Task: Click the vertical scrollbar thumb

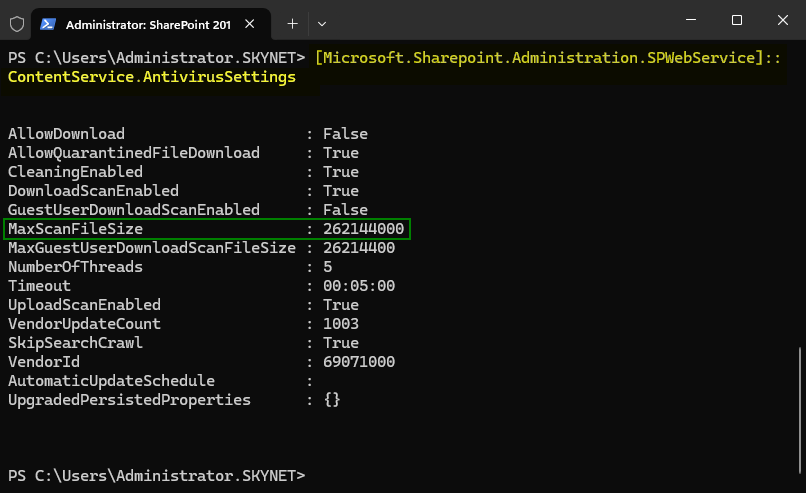Action: point(800,410)
